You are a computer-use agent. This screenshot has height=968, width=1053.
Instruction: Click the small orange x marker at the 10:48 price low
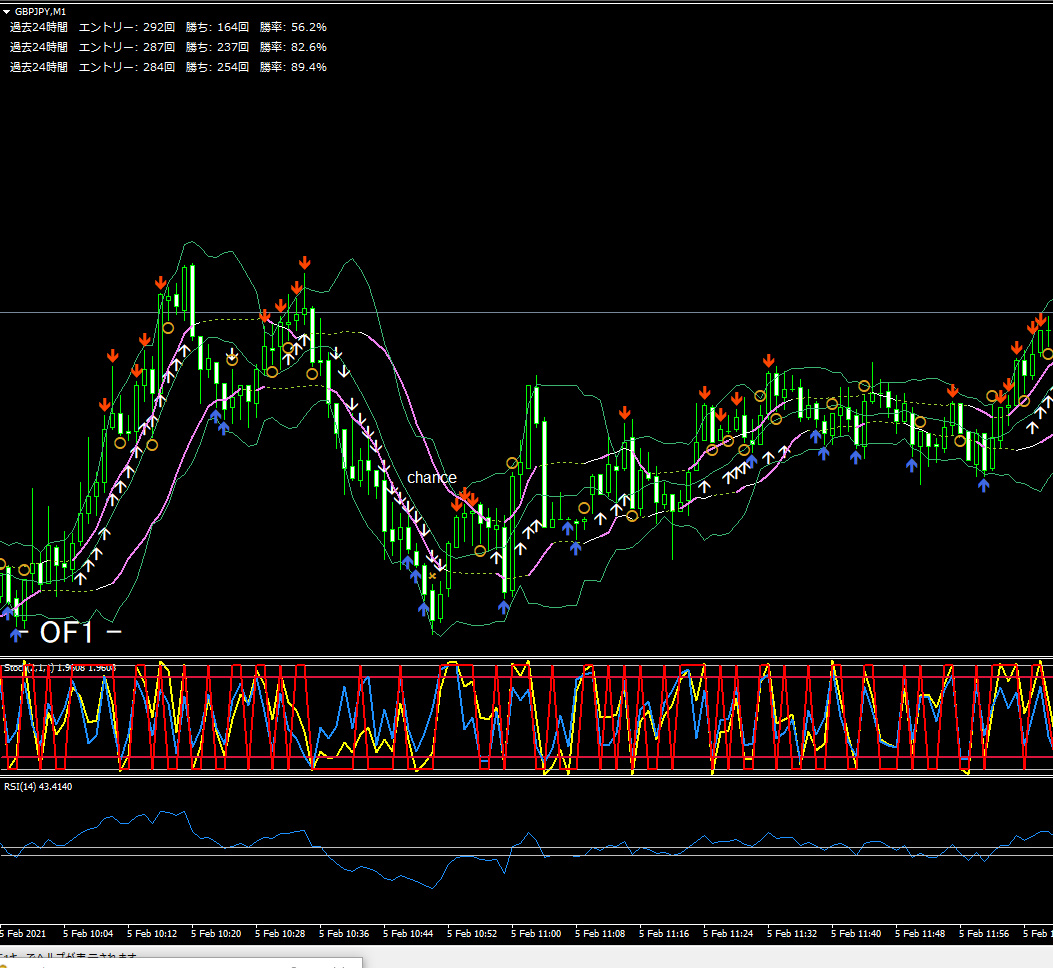(x=432, y=576)
